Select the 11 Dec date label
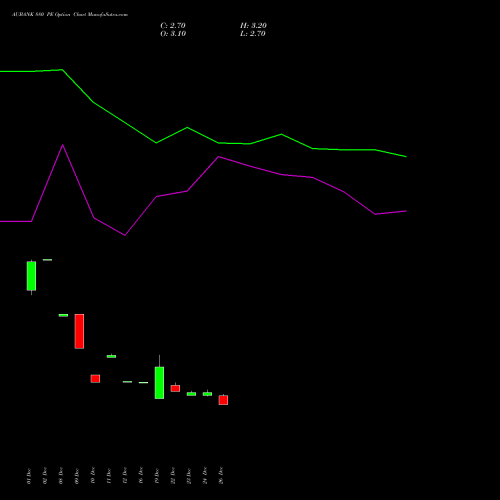The image size is (500, 500). point(109,476)
